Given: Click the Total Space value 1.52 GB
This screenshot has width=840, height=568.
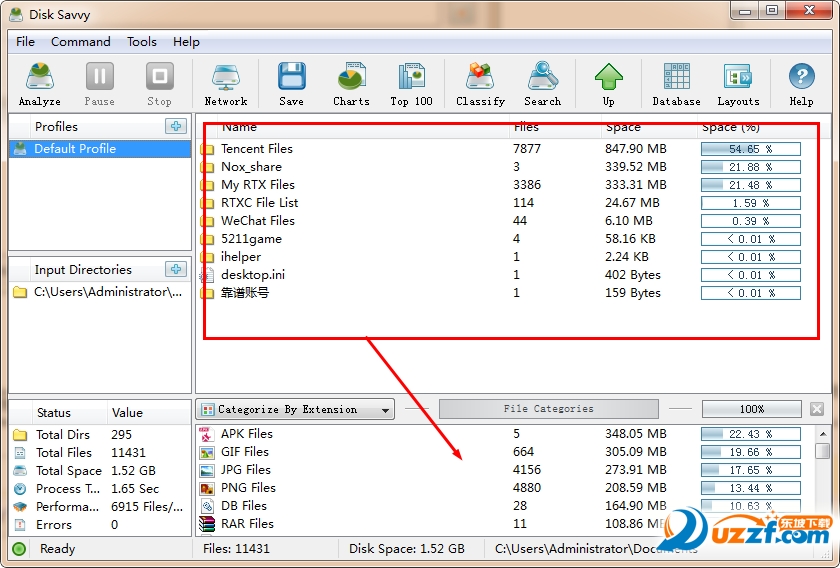Looking at the screenshot, I should click(x=133, y=471).
